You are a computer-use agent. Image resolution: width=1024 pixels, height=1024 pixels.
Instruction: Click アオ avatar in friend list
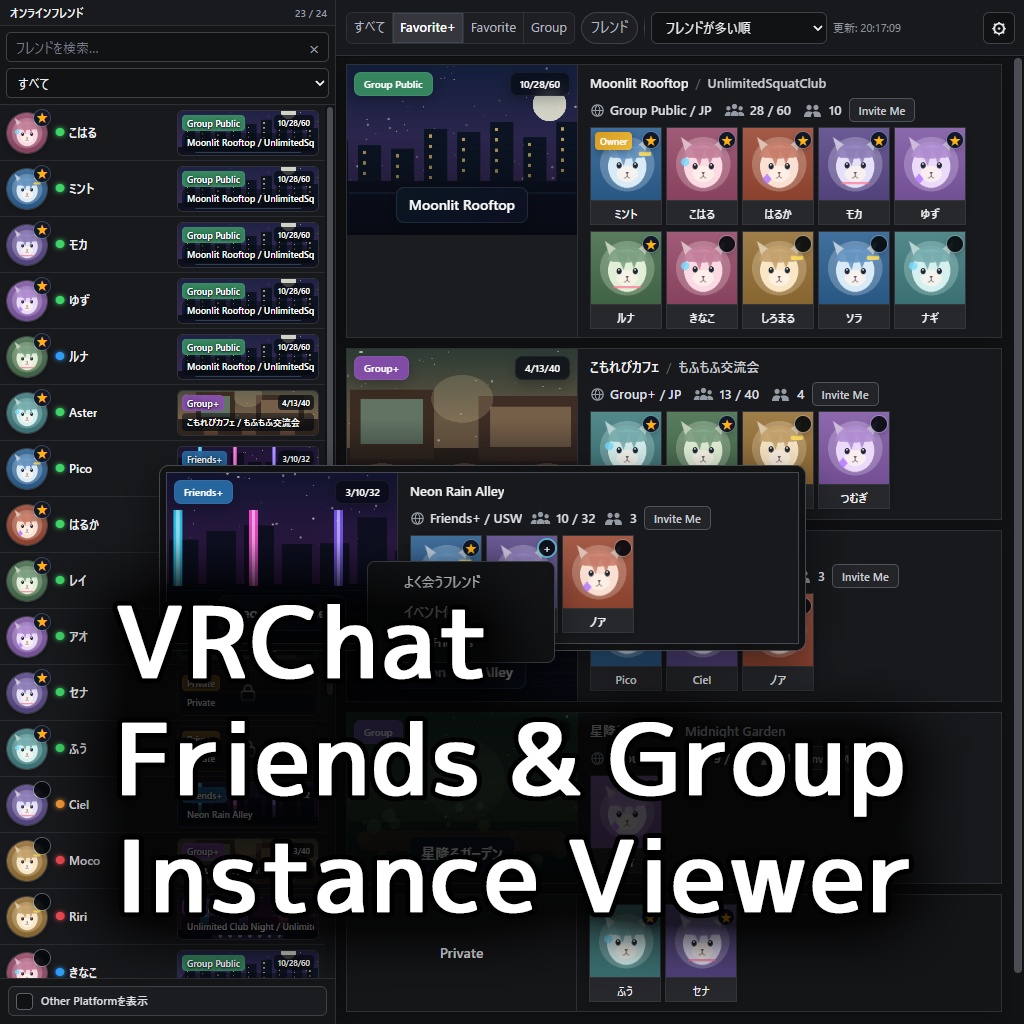coord(27,637)
